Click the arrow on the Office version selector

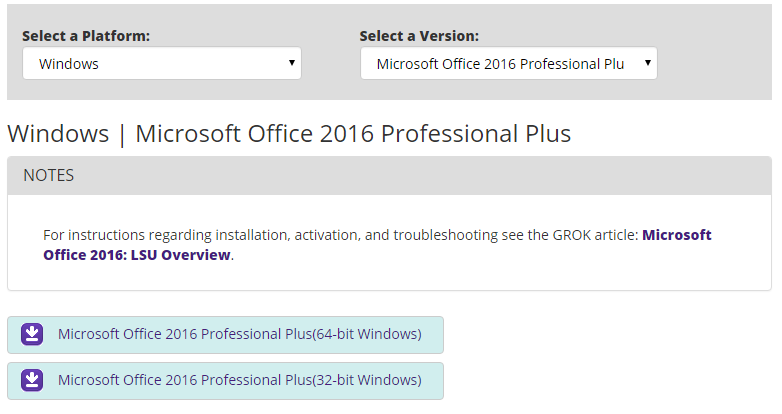pyautogui.click(x=647, y=63)
